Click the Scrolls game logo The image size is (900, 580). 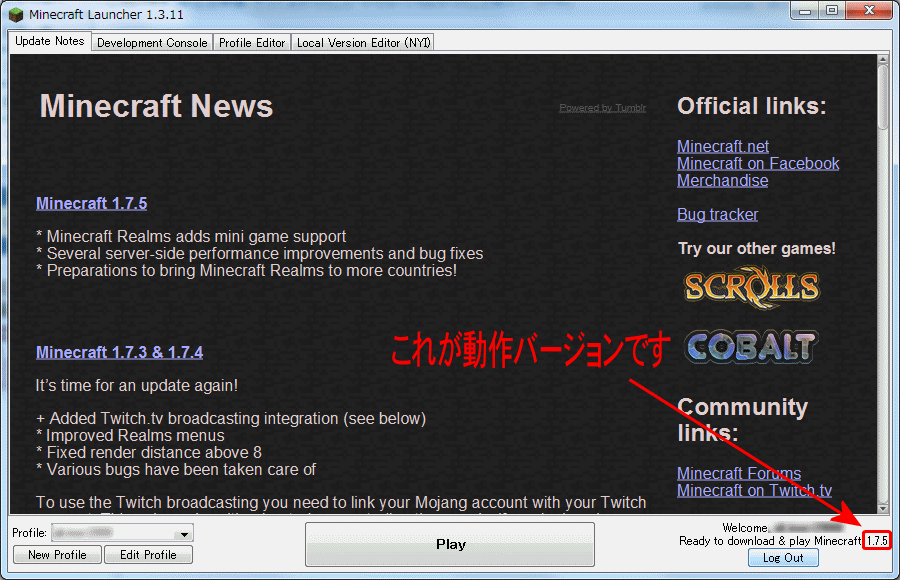tap(752, 287)
